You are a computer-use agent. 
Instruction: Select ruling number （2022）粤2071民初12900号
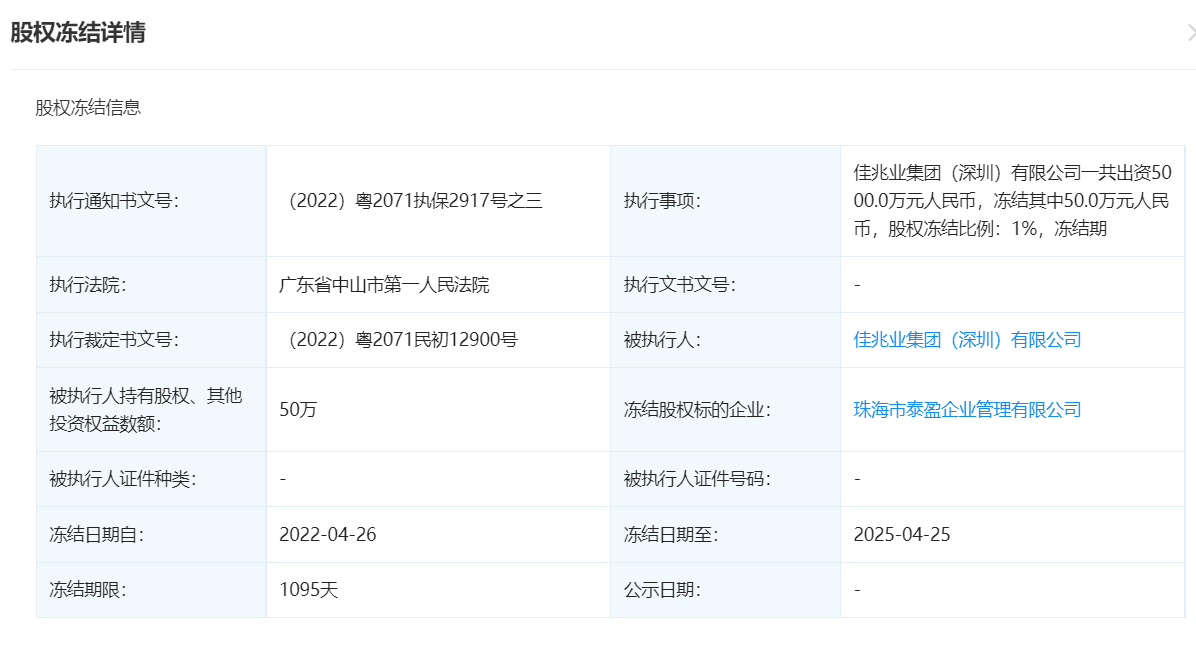coord(398,340)
